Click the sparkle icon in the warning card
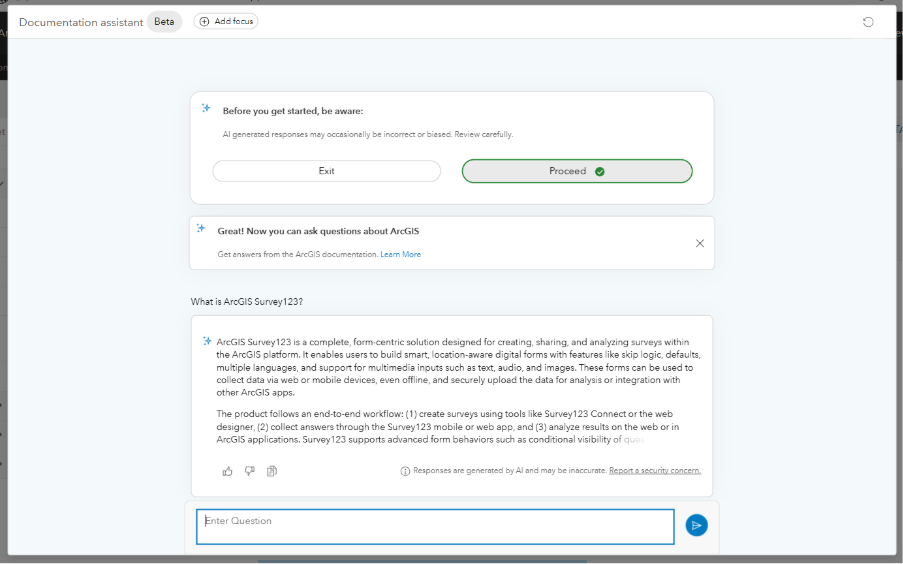903x564 pixels. click(206, 108)
